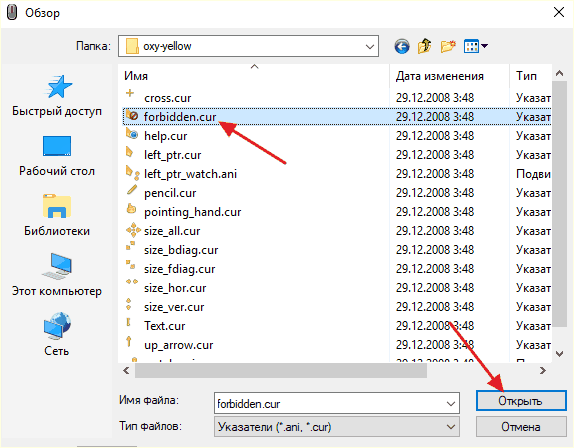
Task: Select the left_ptr_watch.ani file
Action: (x=190, y=174)
